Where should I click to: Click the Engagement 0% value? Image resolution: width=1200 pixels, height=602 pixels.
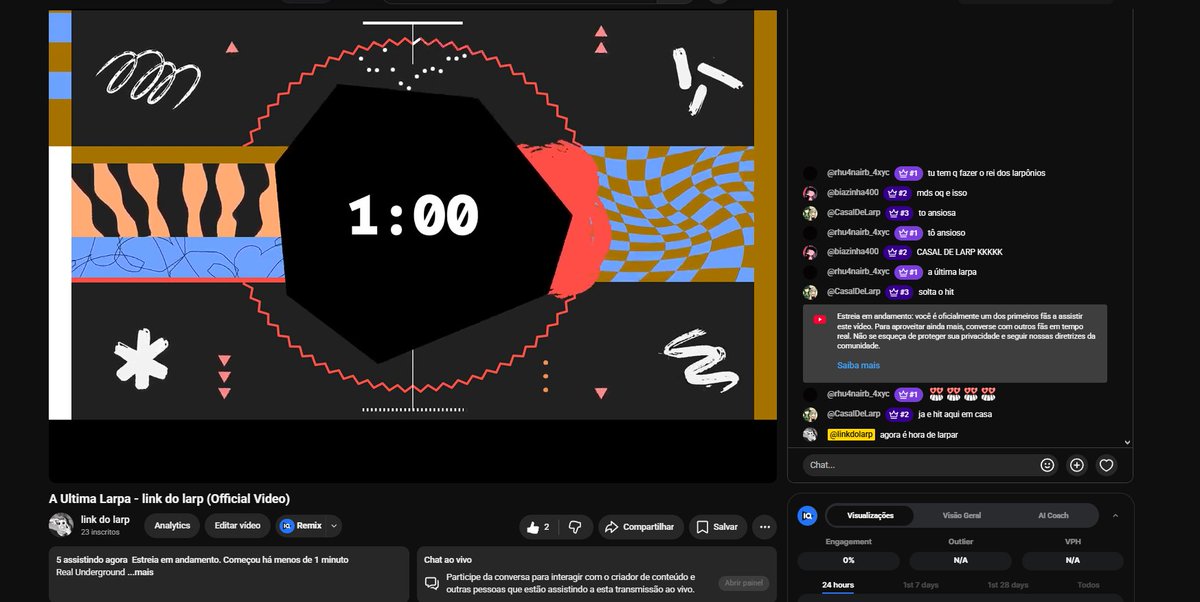pos(848,561)
